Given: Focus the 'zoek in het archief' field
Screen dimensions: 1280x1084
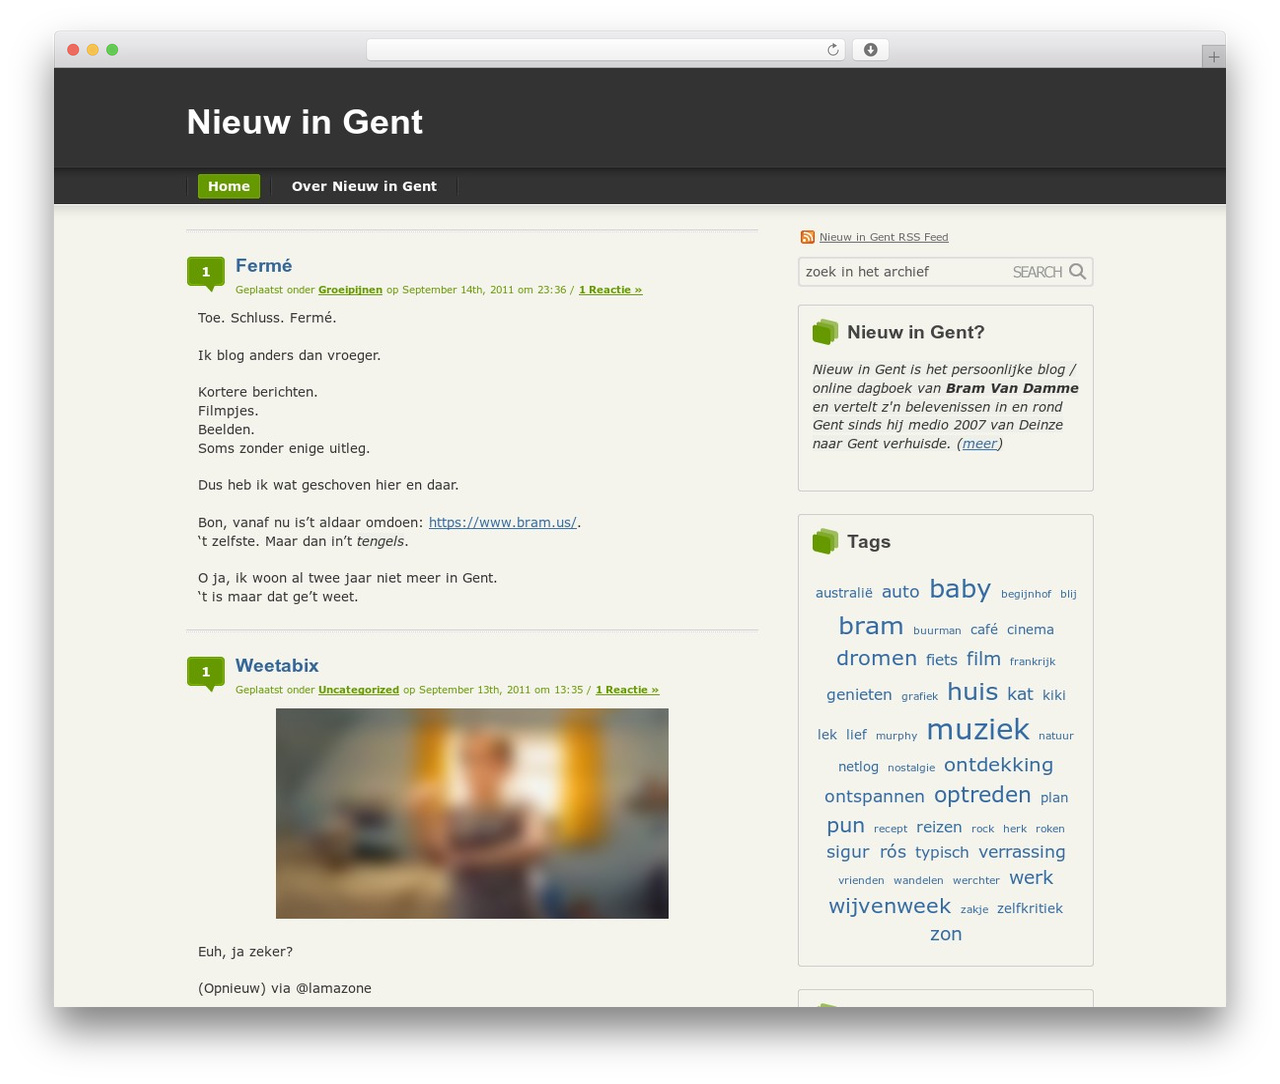Looking at the screenshot, I should [x=905, y=272].
